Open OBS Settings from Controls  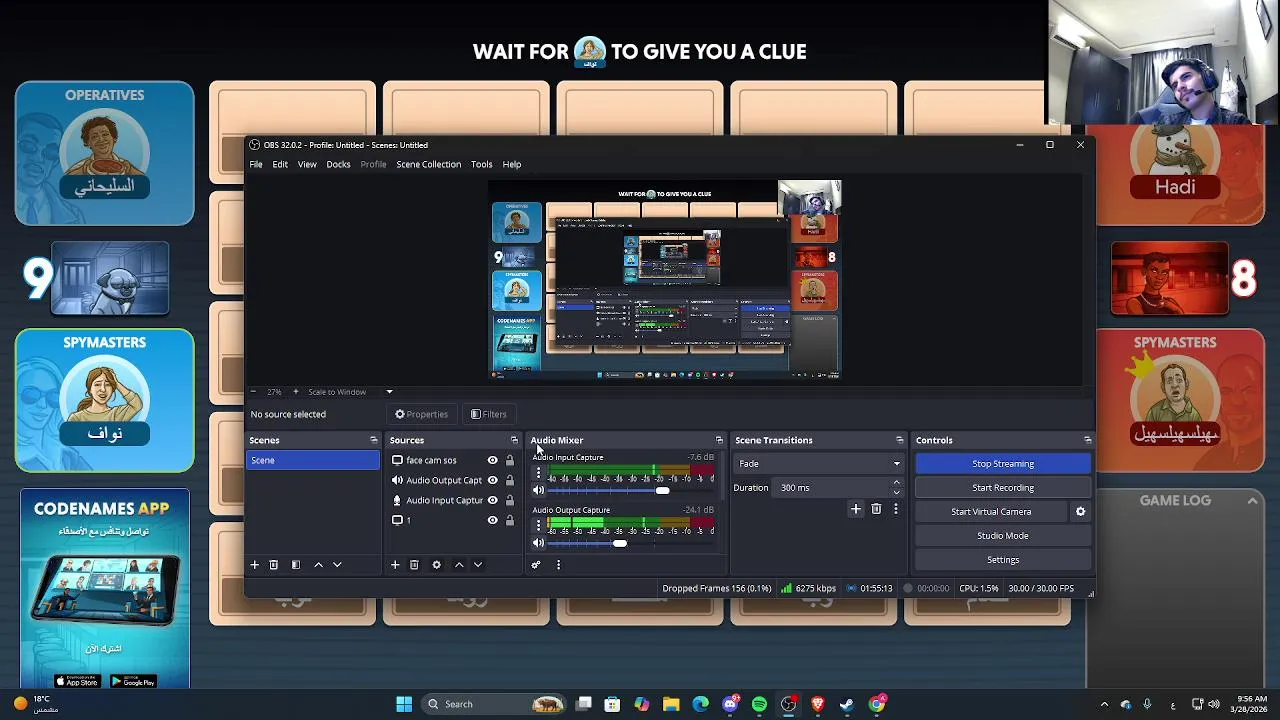[1003, 560]
